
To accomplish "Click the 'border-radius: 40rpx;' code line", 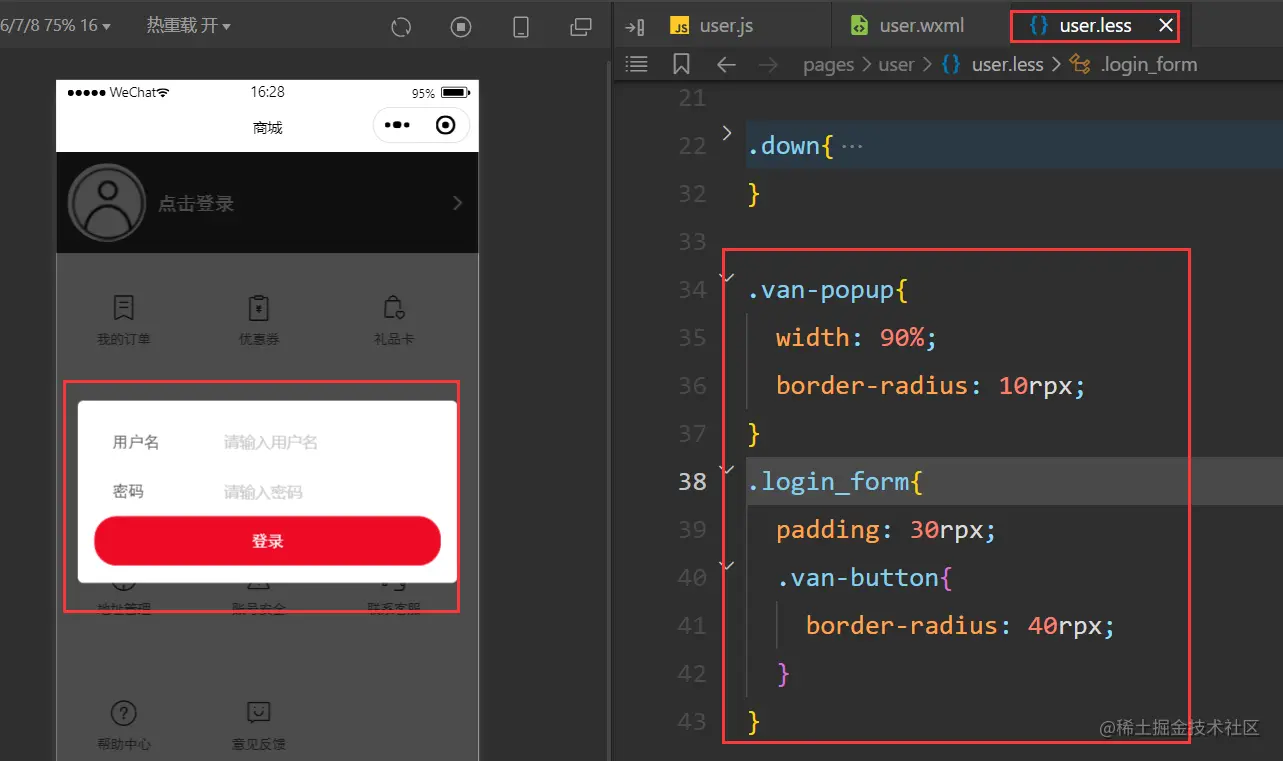I will [x=960, y=625].
